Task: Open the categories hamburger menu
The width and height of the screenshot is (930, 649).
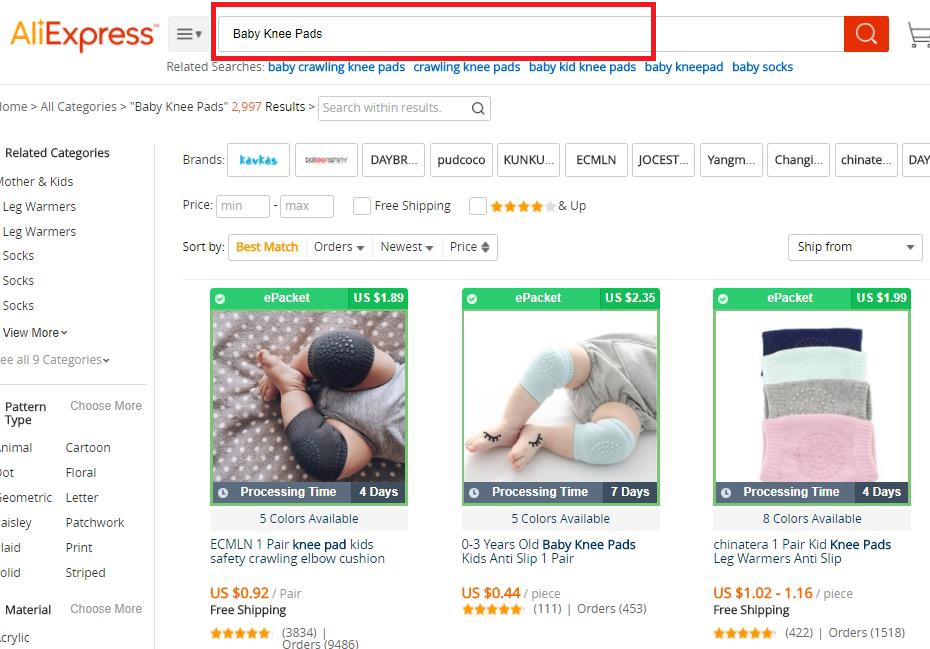Action: point(189,34)
